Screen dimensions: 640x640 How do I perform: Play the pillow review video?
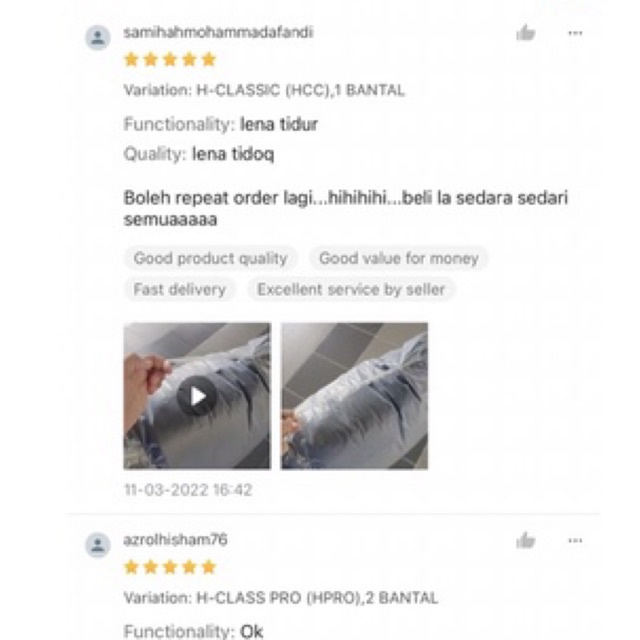pos(197,396)
